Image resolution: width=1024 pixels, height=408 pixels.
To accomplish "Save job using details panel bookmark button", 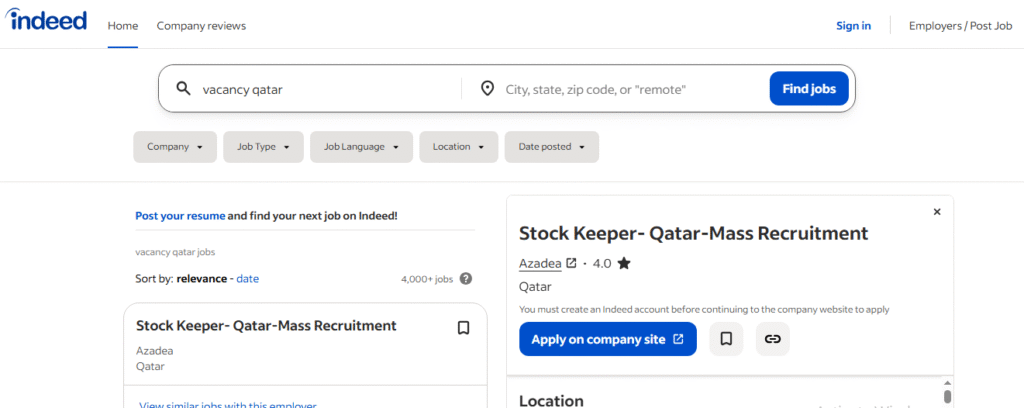I will [x=726, y=339].
